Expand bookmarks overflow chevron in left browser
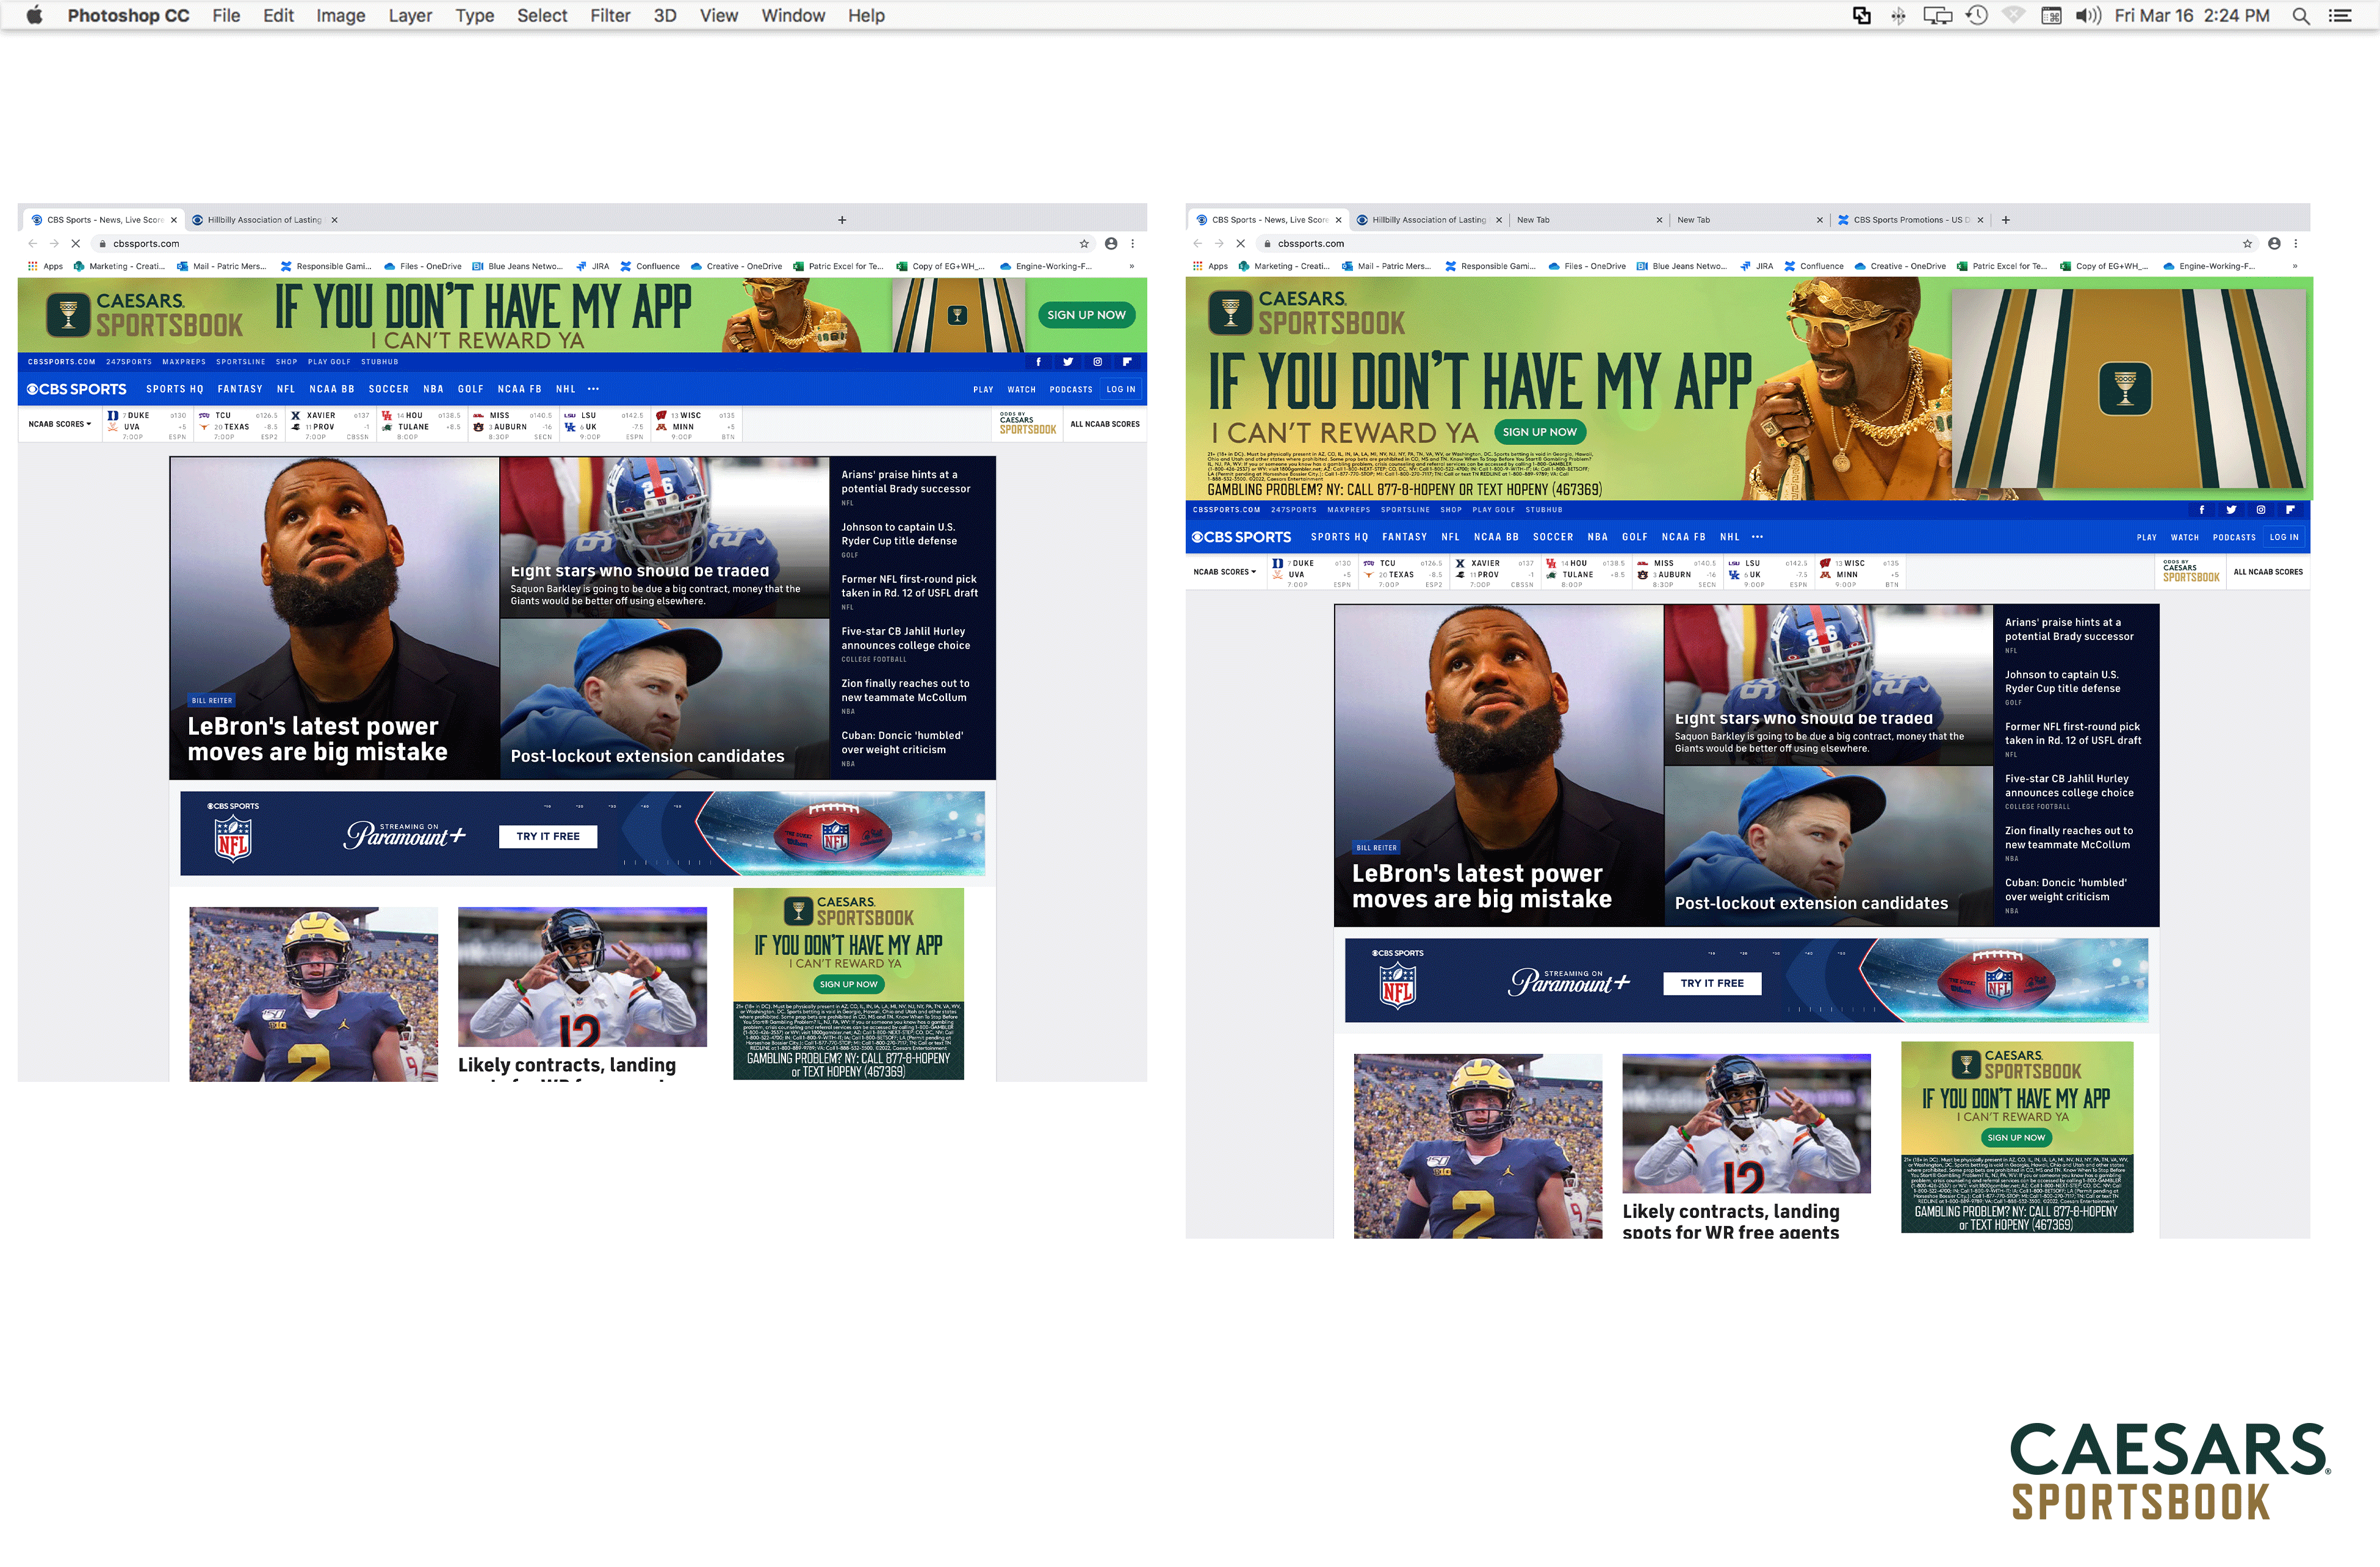 1132,266
